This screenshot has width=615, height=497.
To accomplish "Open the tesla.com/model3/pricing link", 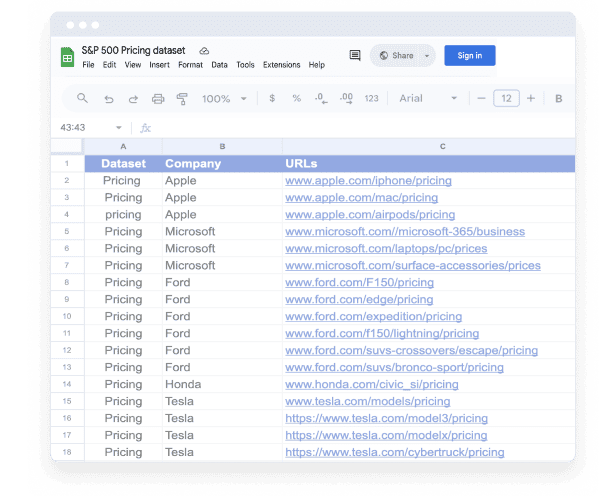I will 386,418.
